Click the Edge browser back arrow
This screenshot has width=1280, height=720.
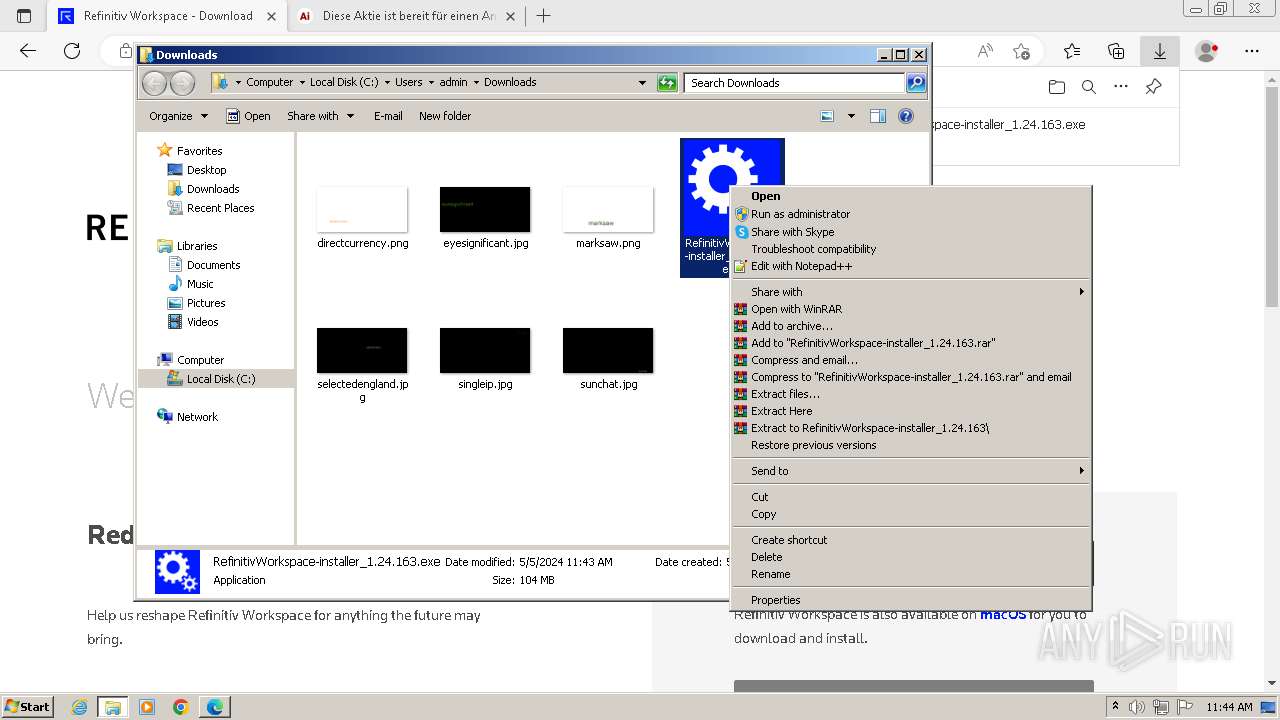[x=28, y=51]
